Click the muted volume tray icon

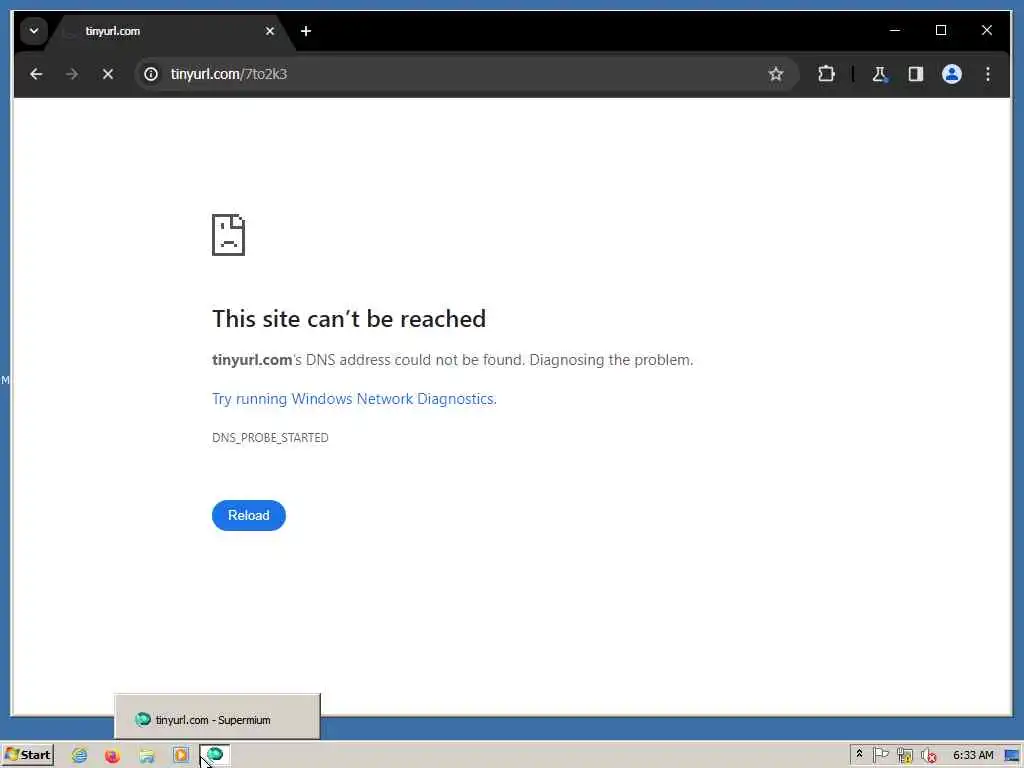pos(929,756)
